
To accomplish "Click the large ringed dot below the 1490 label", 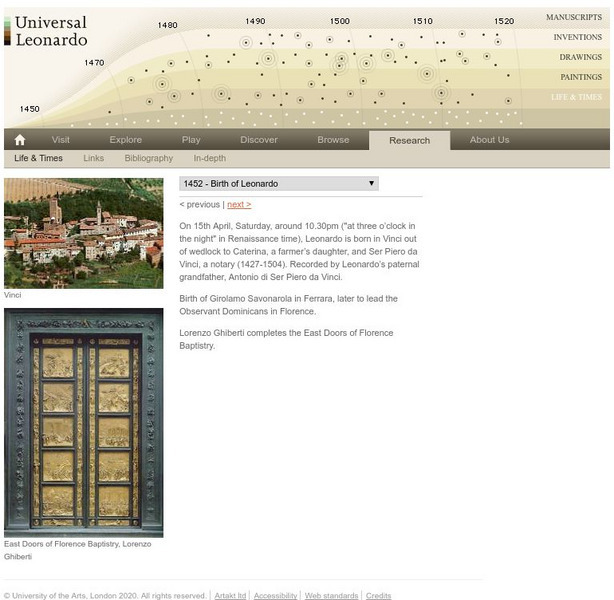I will click(x=268, y=59).
